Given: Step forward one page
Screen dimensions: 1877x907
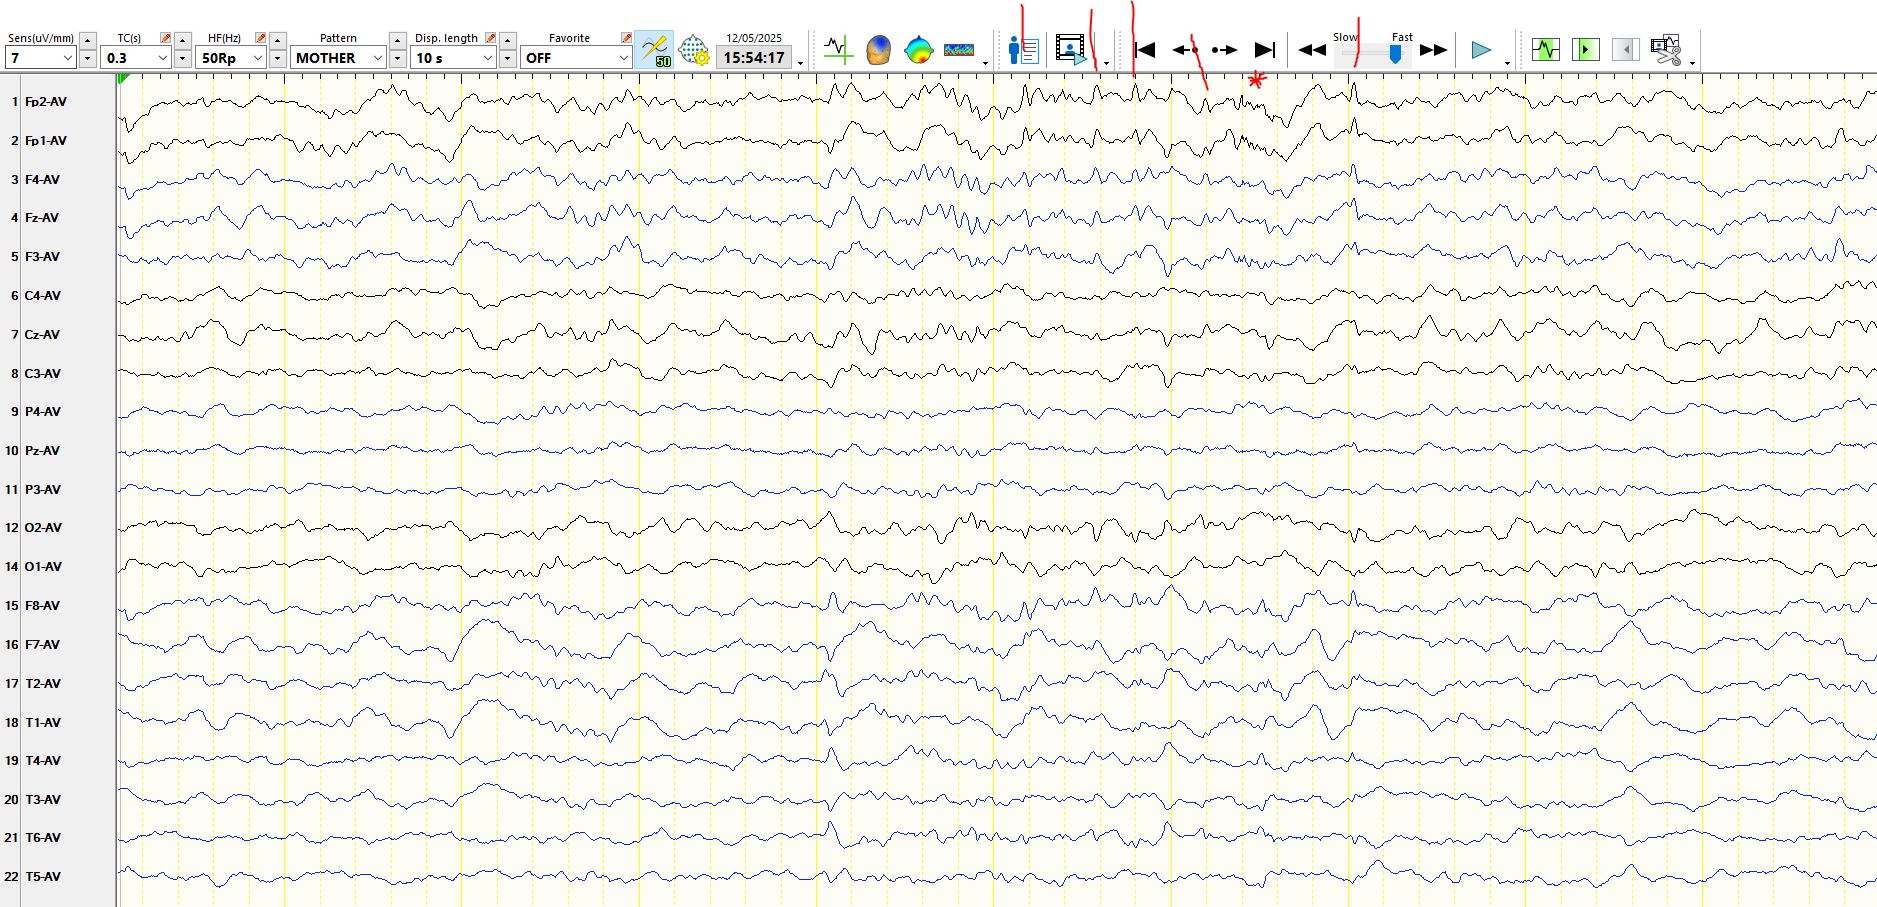Looking at the screenshot, I should (1225, 50).
